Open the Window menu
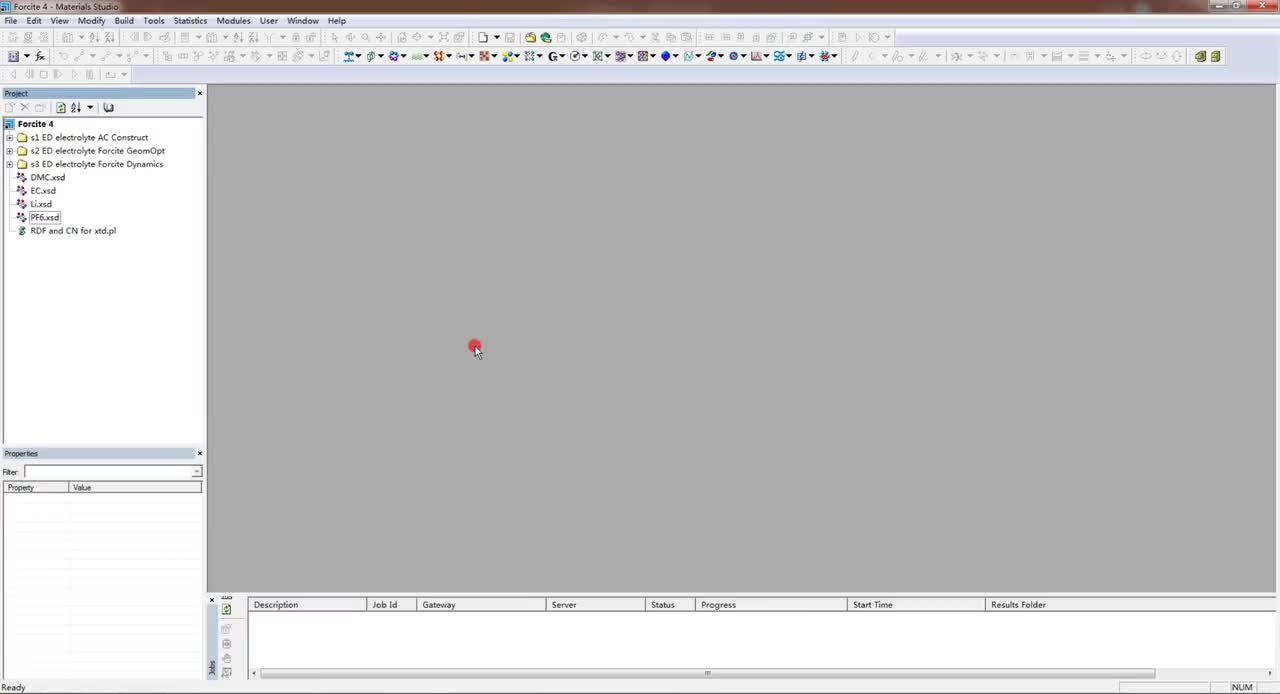 click(x=302, y=21)
